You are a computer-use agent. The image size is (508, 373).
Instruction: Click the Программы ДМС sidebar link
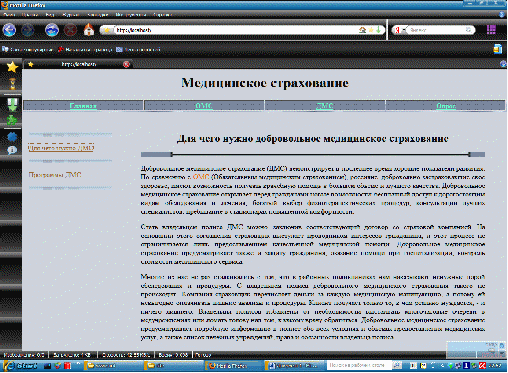point(55,175)
